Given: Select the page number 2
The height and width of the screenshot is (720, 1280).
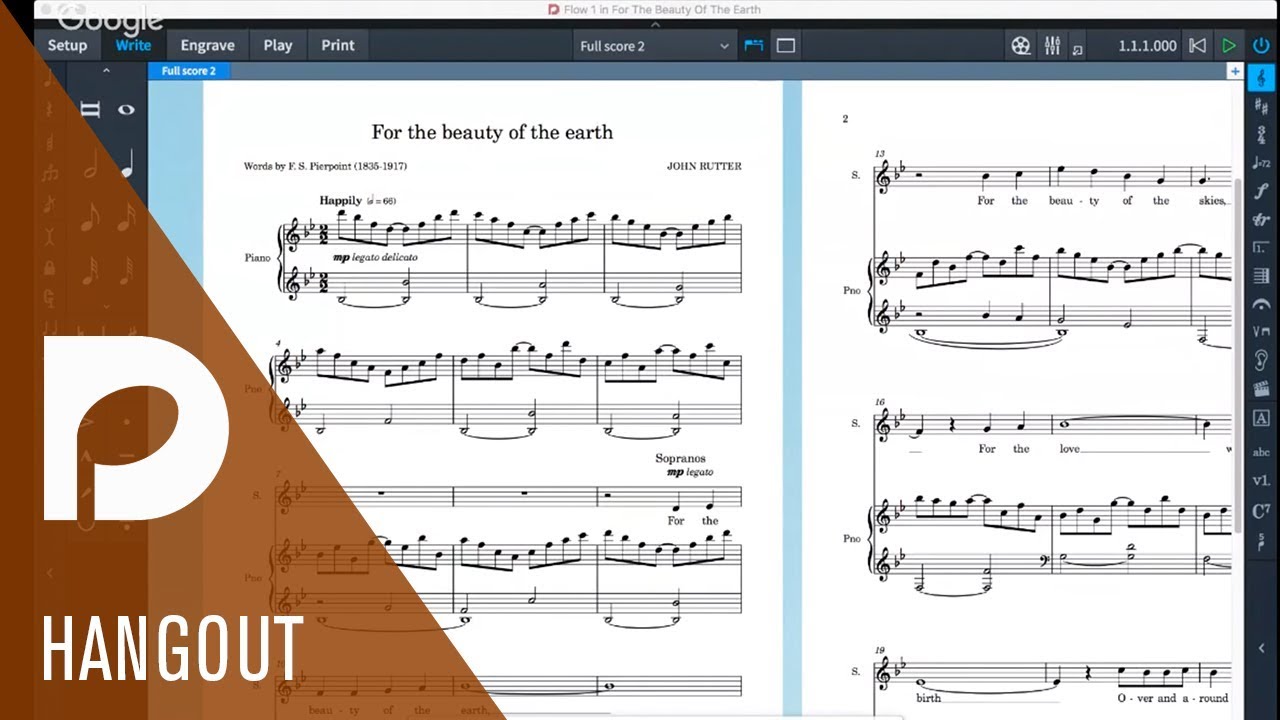Looking at the screenshot, I should [x=845, y=119].
